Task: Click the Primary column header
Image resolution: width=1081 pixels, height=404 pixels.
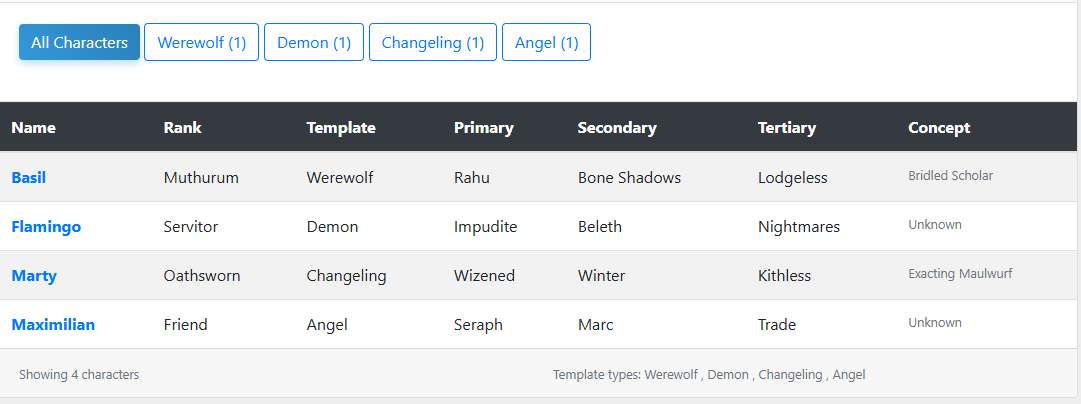Action: pos(483,128)
